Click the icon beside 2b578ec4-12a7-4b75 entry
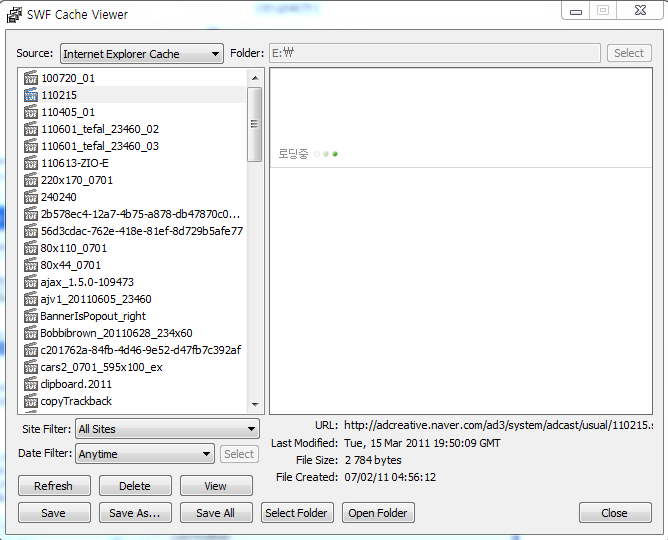This screenshot has height=540, width=668. click(x=31, y=214)
